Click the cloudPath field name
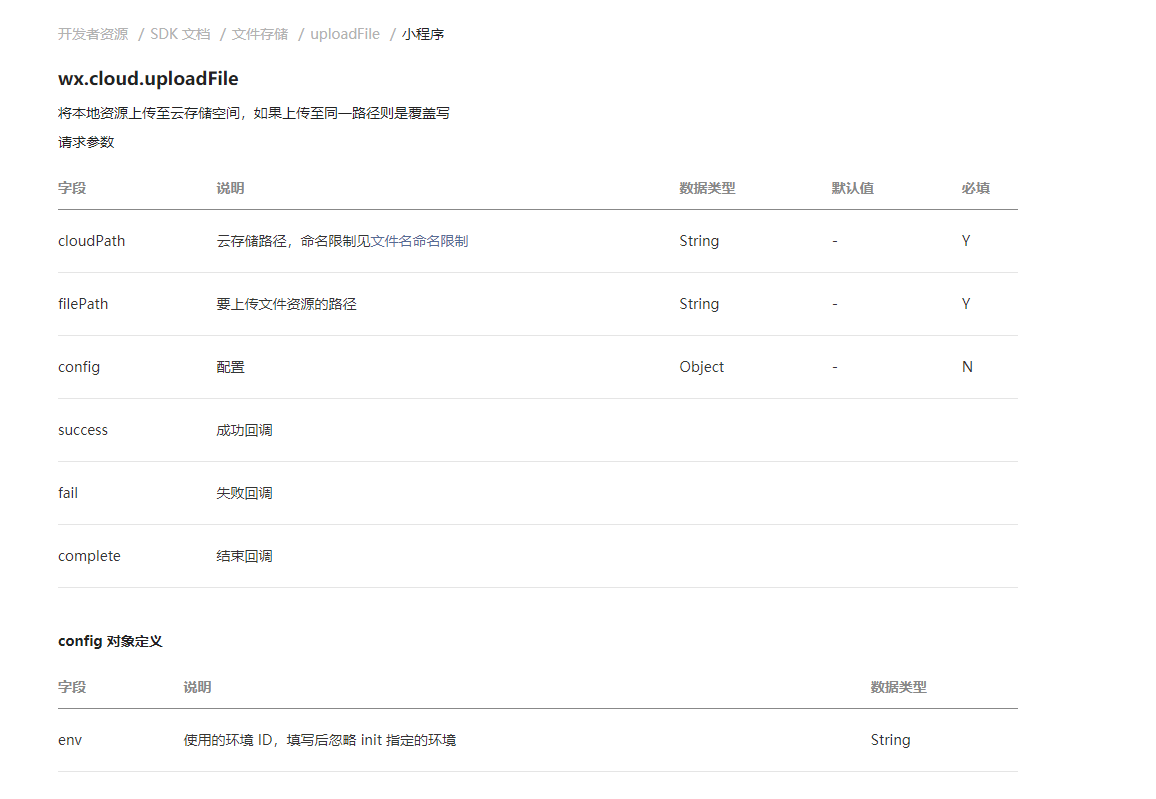1156x799 pixels. pos(91,241)
